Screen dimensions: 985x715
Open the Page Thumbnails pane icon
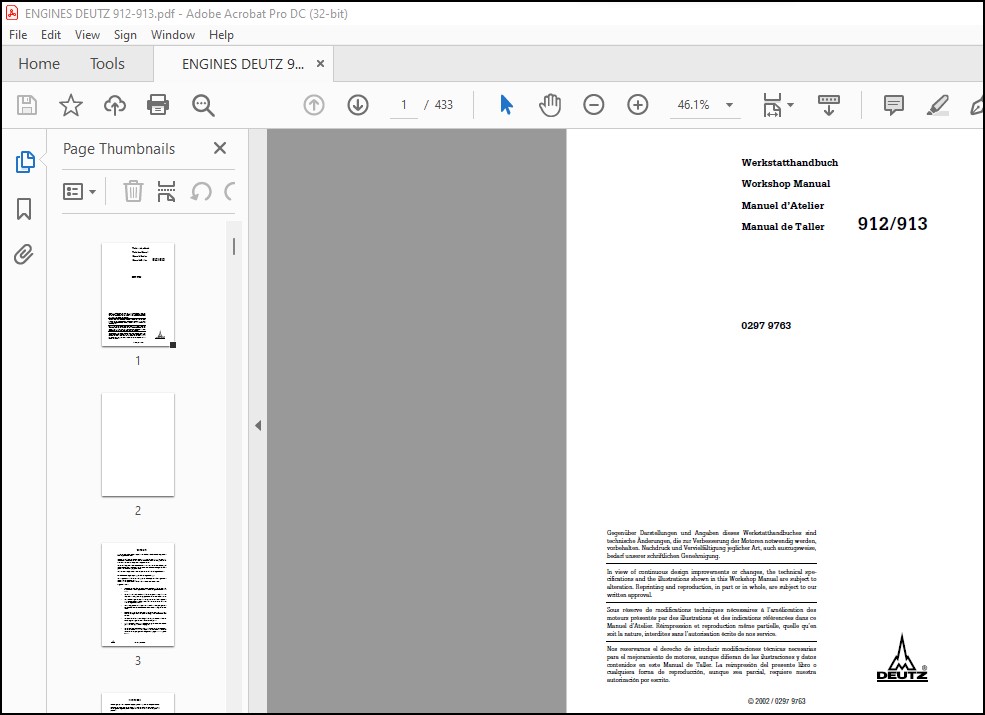coord(25,162)
